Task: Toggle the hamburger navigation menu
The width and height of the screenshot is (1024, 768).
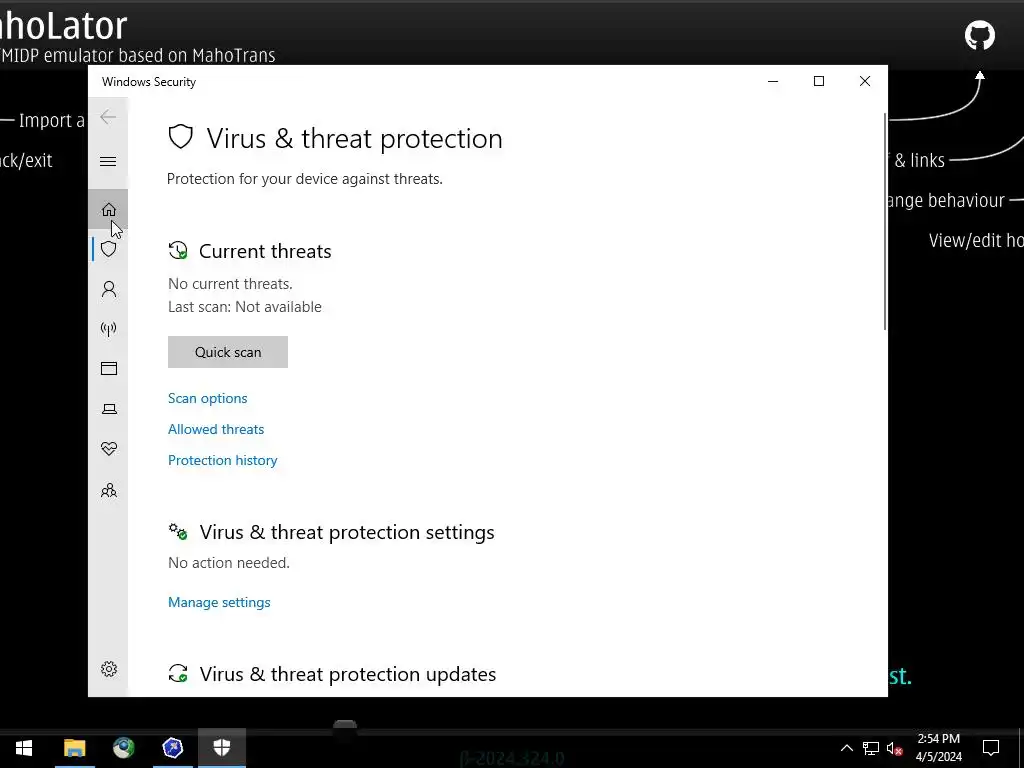Action: point(108,161)
